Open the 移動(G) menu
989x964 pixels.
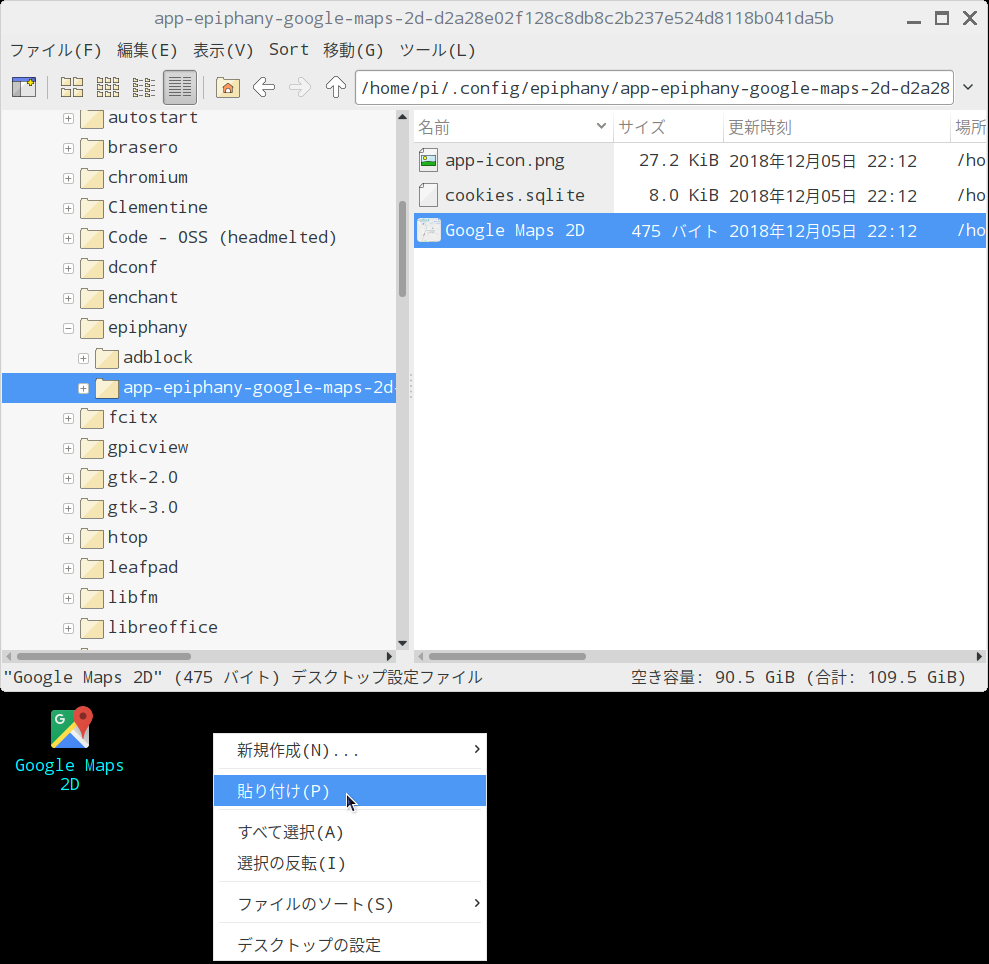353,50
